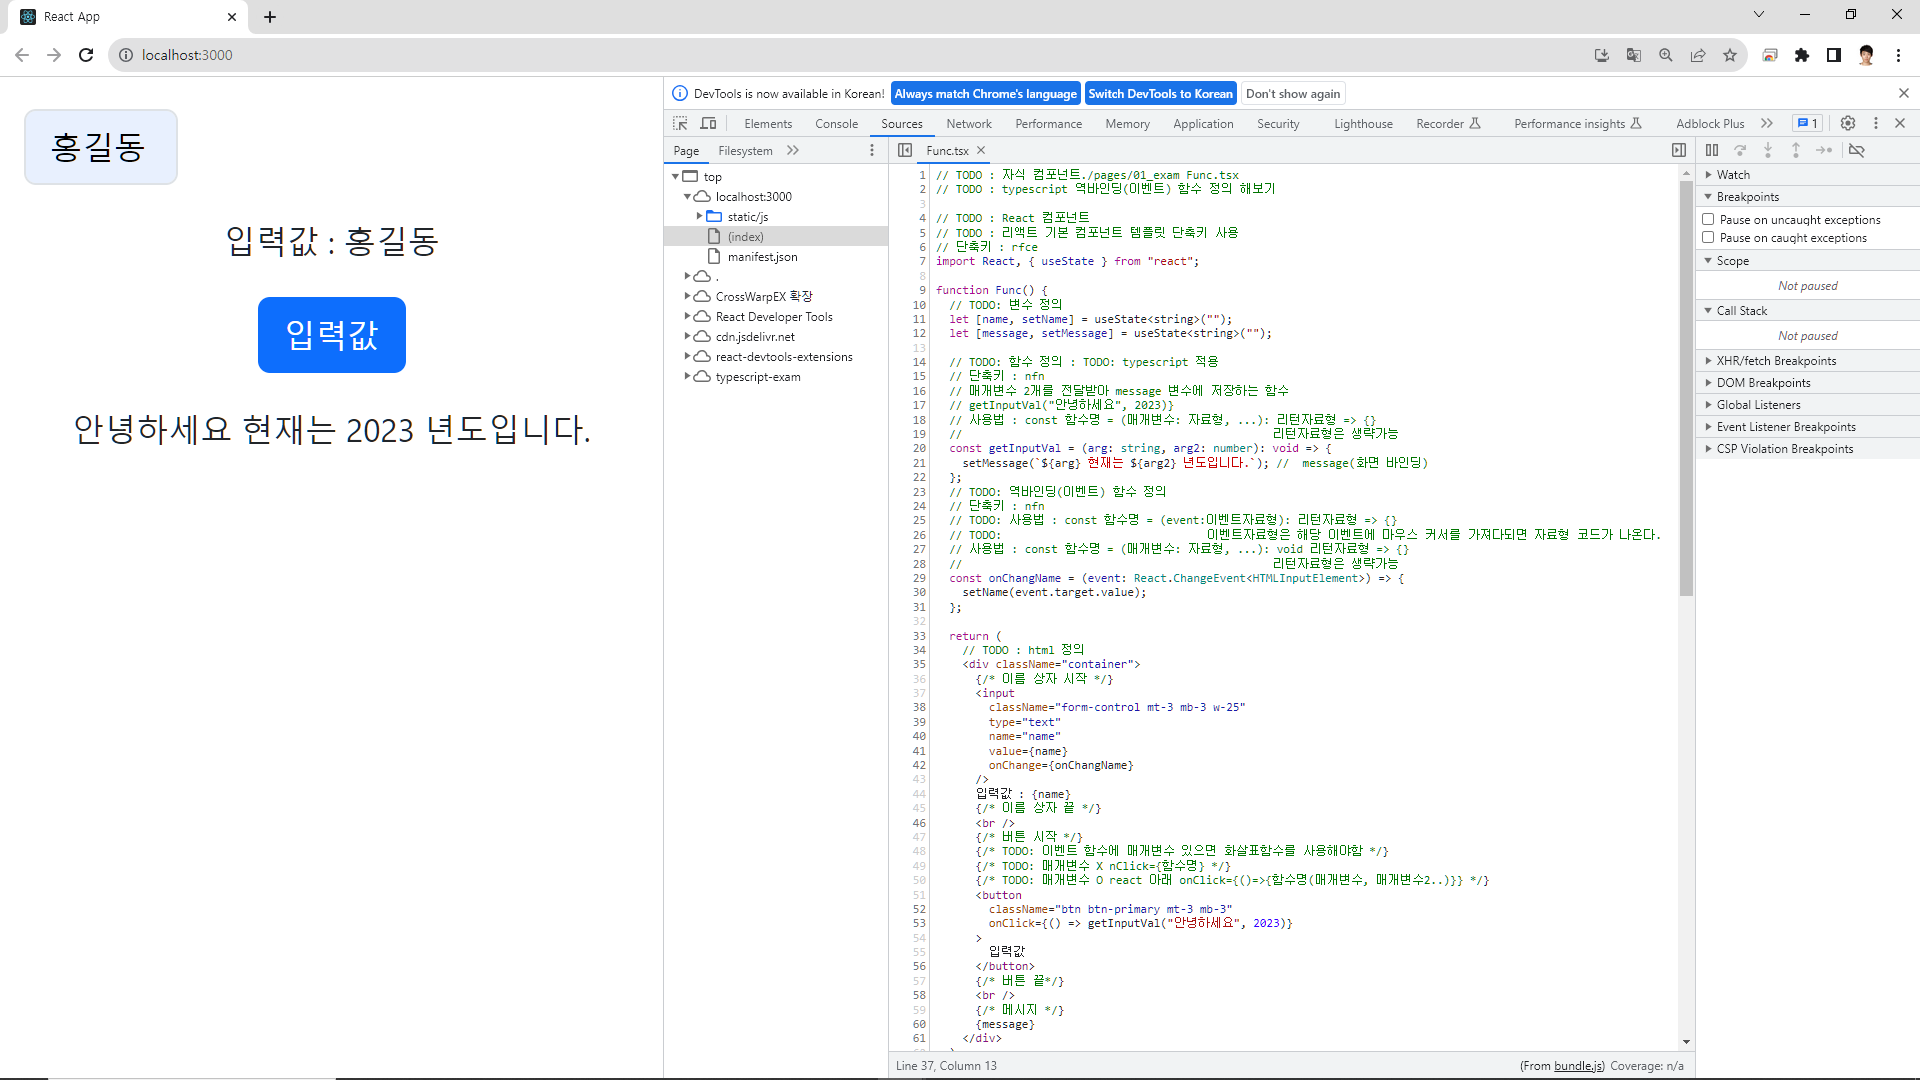This screenshot has width=1920, height=1080.
Task: Enable Pause on caught exceptions
Action: pos(1708,237)
